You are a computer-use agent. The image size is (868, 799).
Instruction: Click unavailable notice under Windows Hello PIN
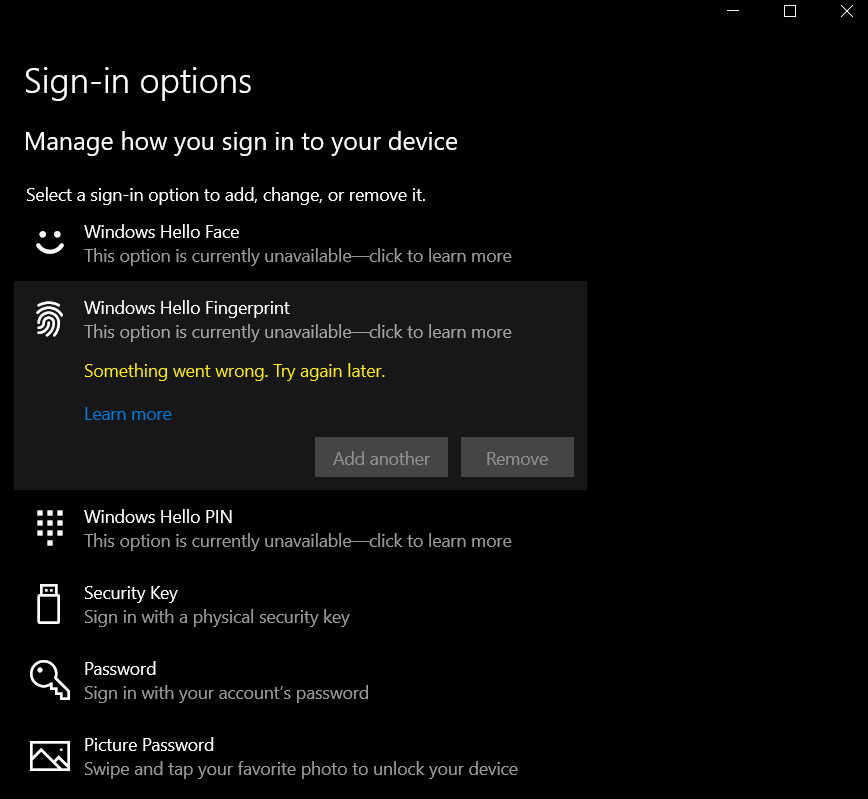tap(298, 541)
